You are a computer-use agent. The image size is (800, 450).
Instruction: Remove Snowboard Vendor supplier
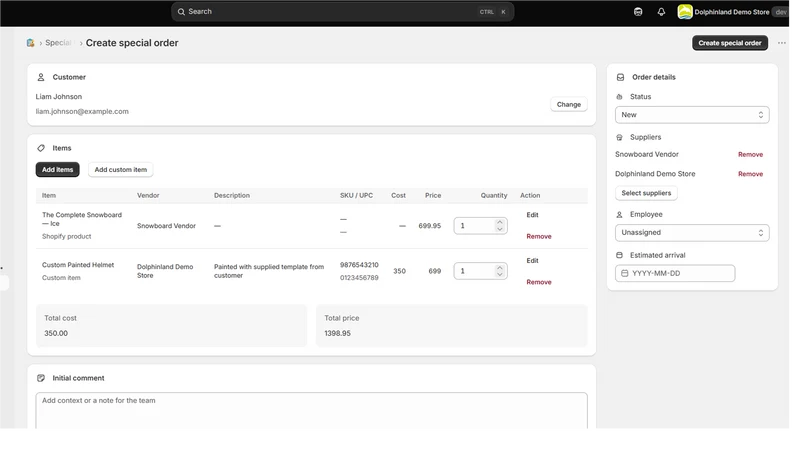(x=750, y=155)
